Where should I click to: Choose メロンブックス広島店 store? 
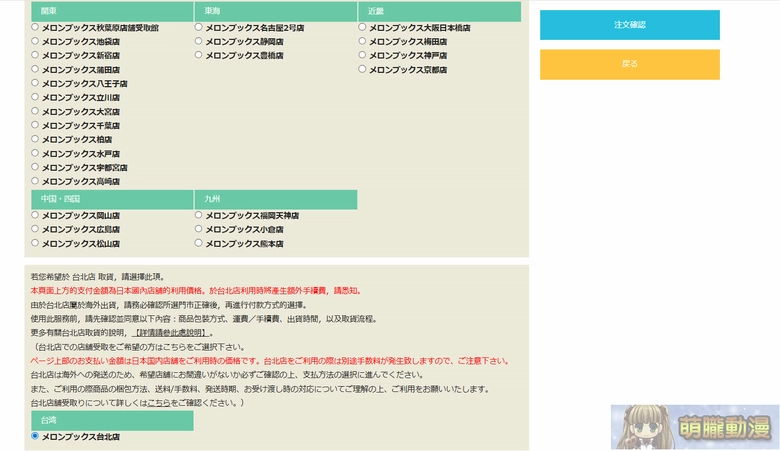[x=35, y=229]
